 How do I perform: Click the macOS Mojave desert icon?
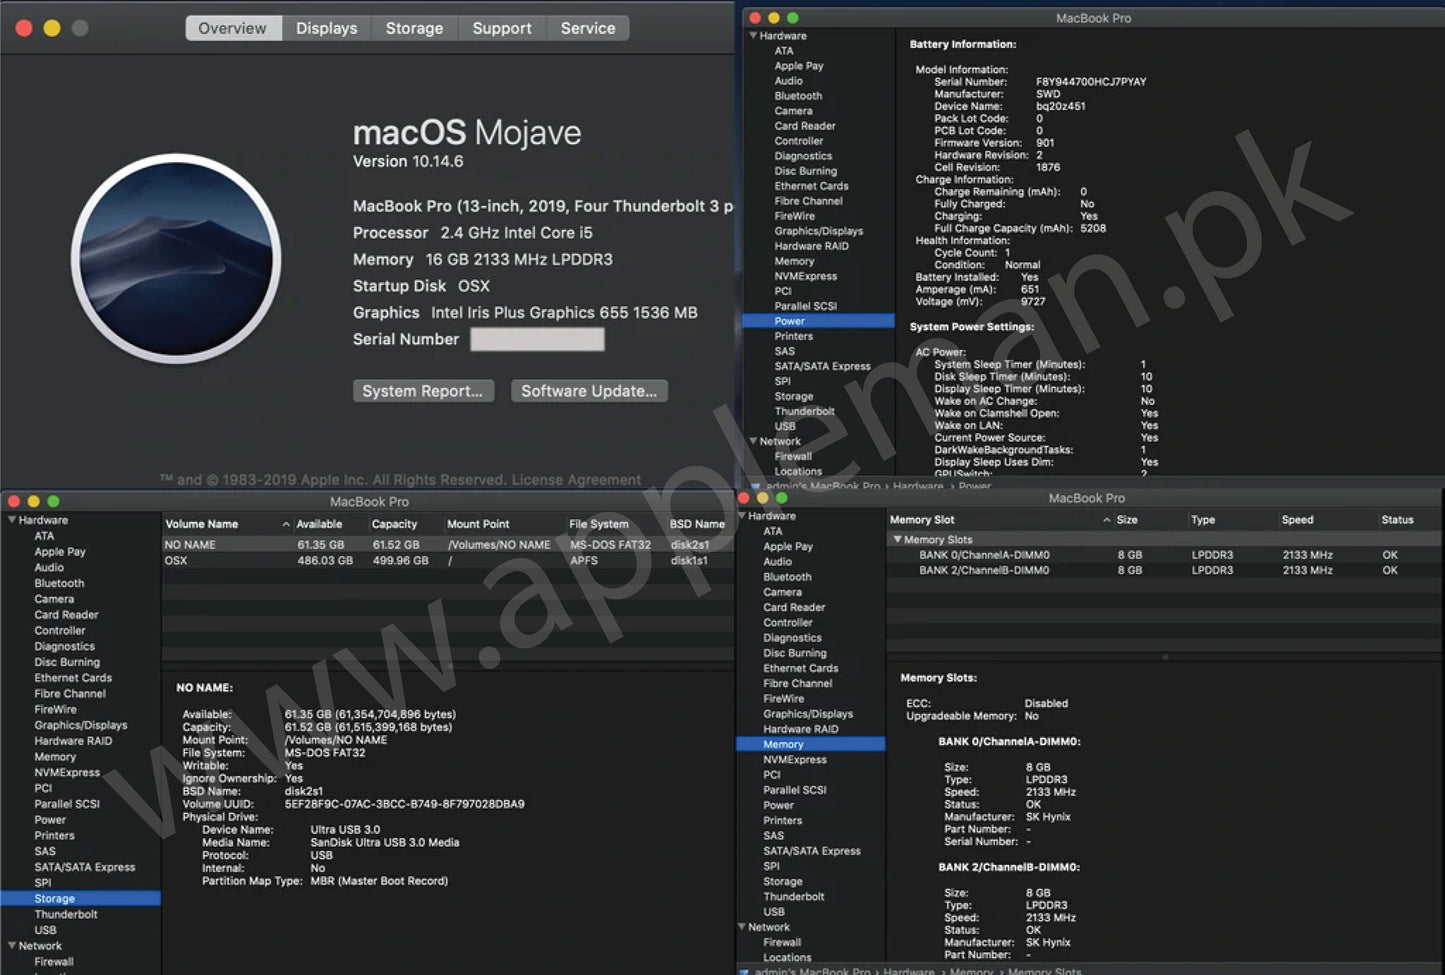pyautogui.click(x=176, y=258)
